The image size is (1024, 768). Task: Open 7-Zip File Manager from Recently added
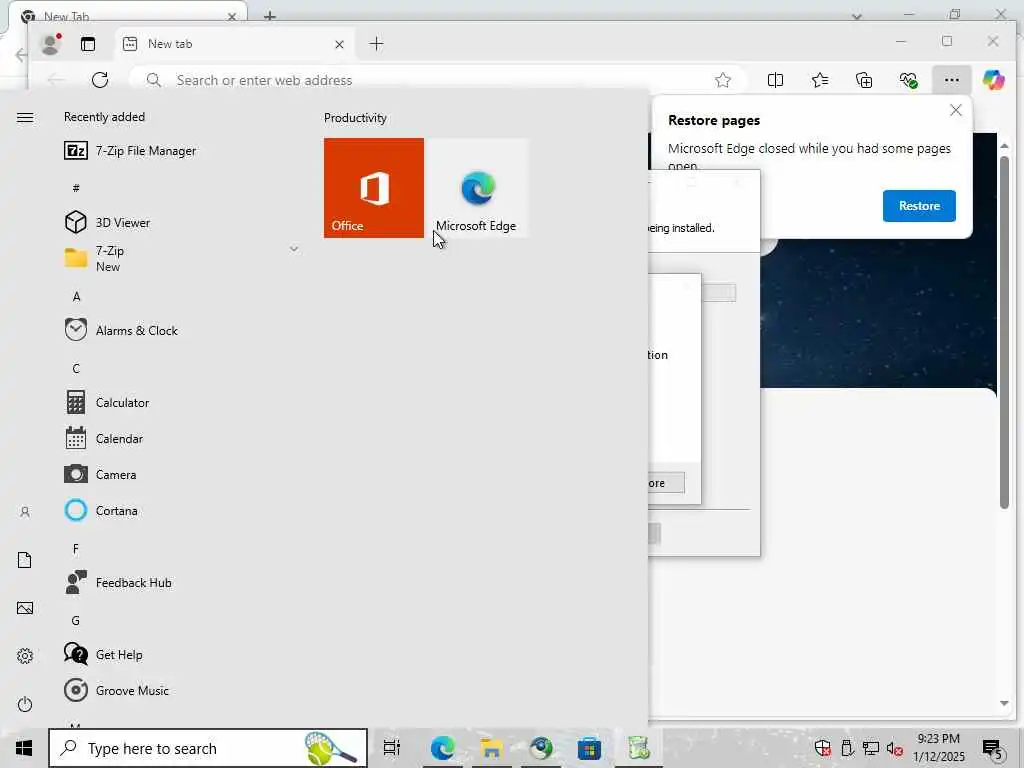pos(131,151)
